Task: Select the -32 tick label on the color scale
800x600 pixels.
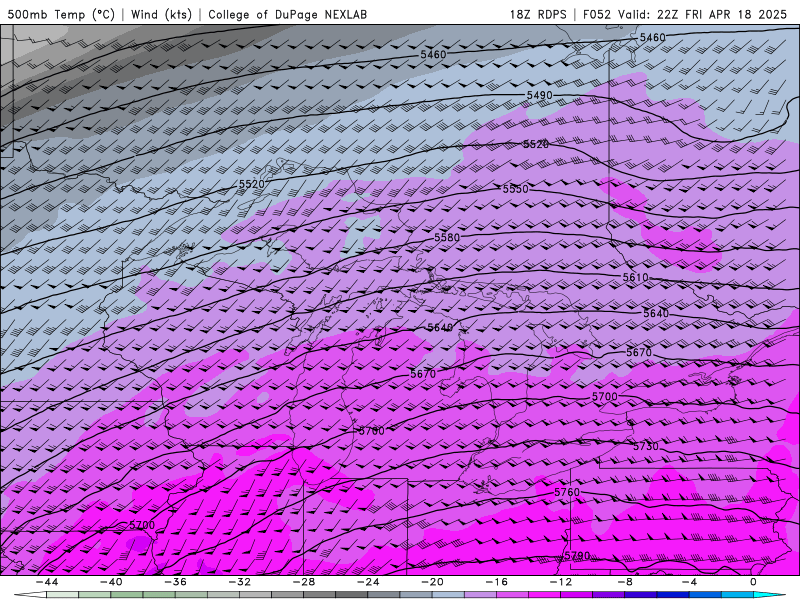Action: 239,582
